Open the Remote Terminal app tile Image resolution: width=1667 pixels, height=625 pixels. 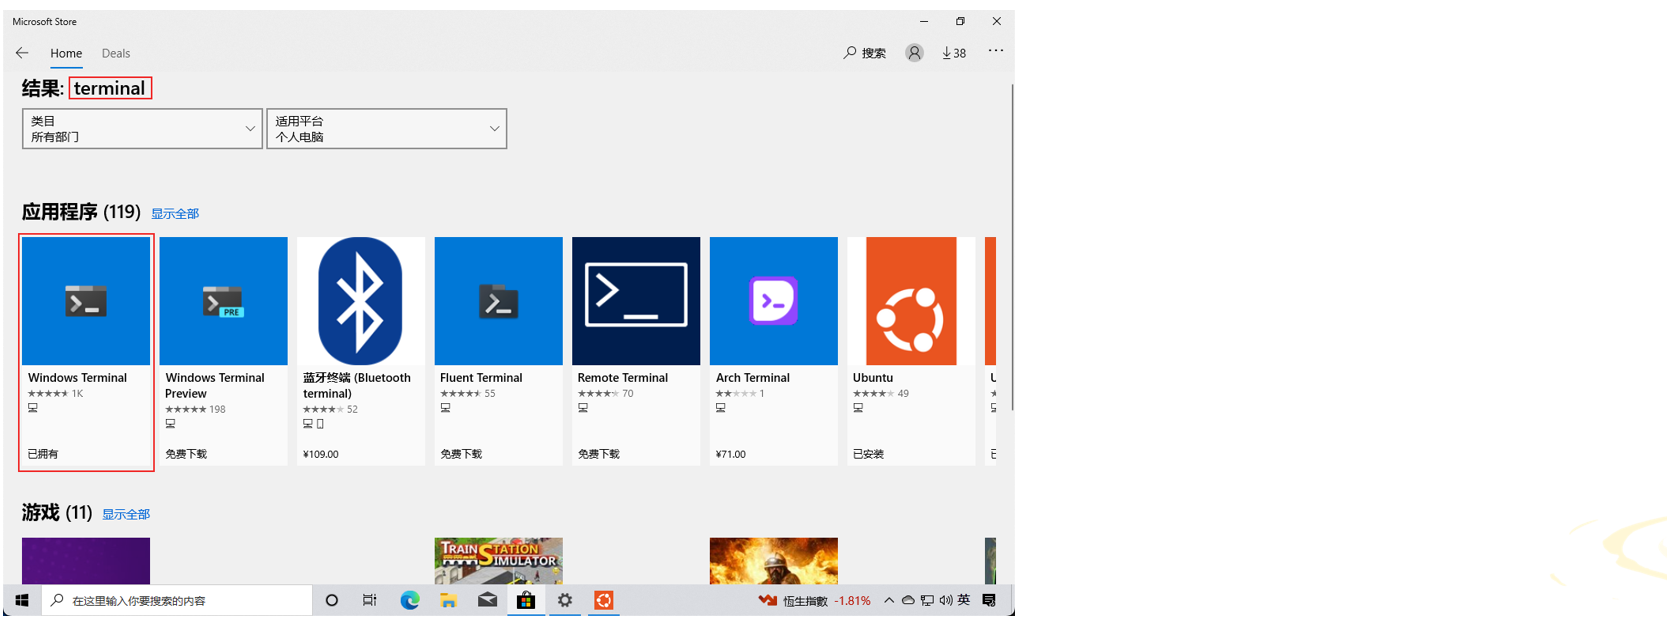tap(636, 351)
